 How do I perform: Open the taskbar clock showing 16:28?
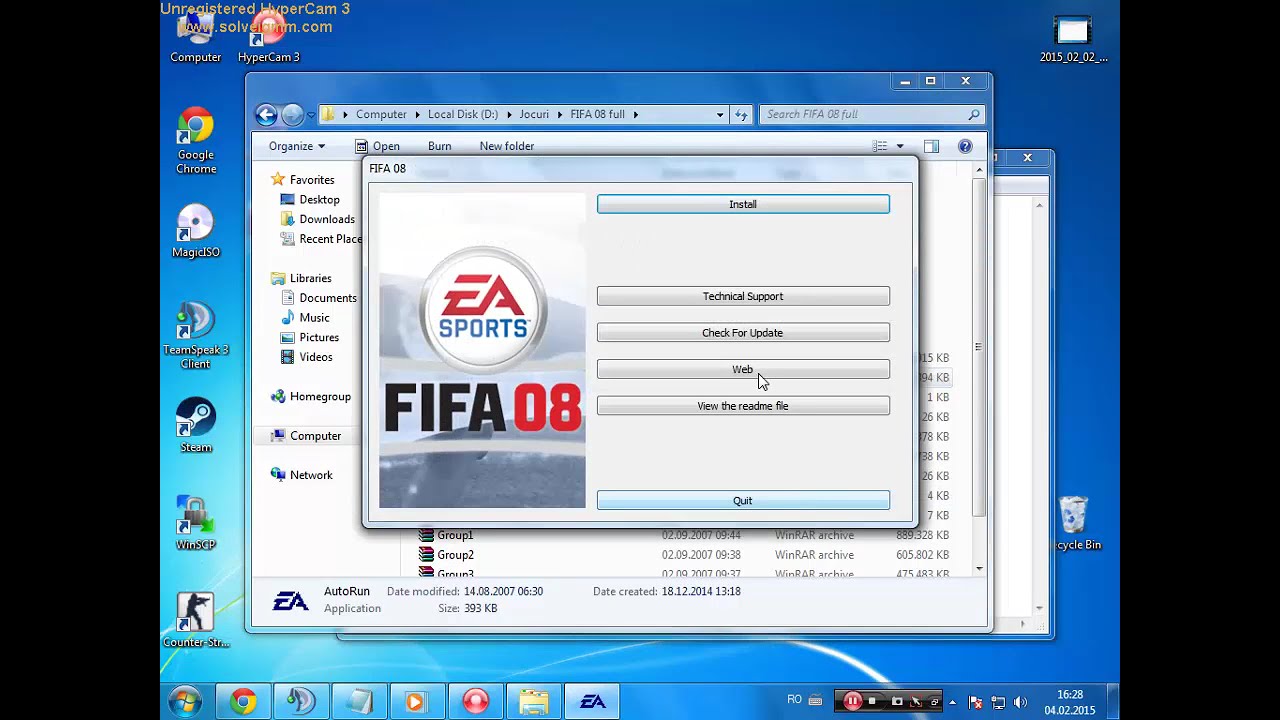[x=1069, y=702]
